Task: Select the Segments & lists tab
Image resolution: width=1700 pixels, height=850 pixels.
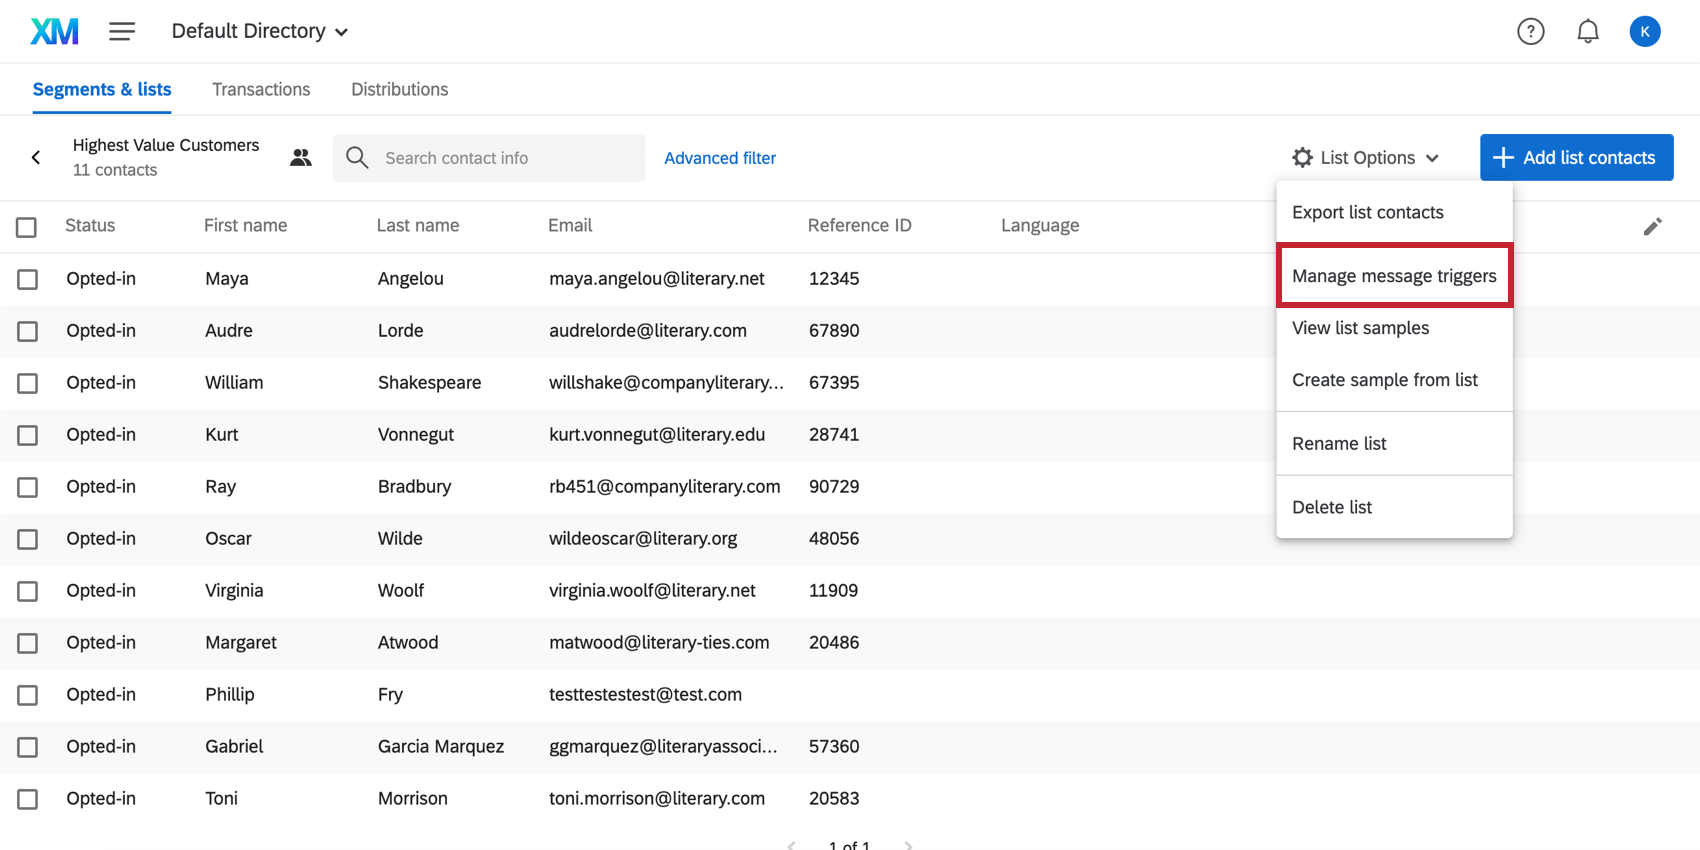Action: [x=102, y=90]
